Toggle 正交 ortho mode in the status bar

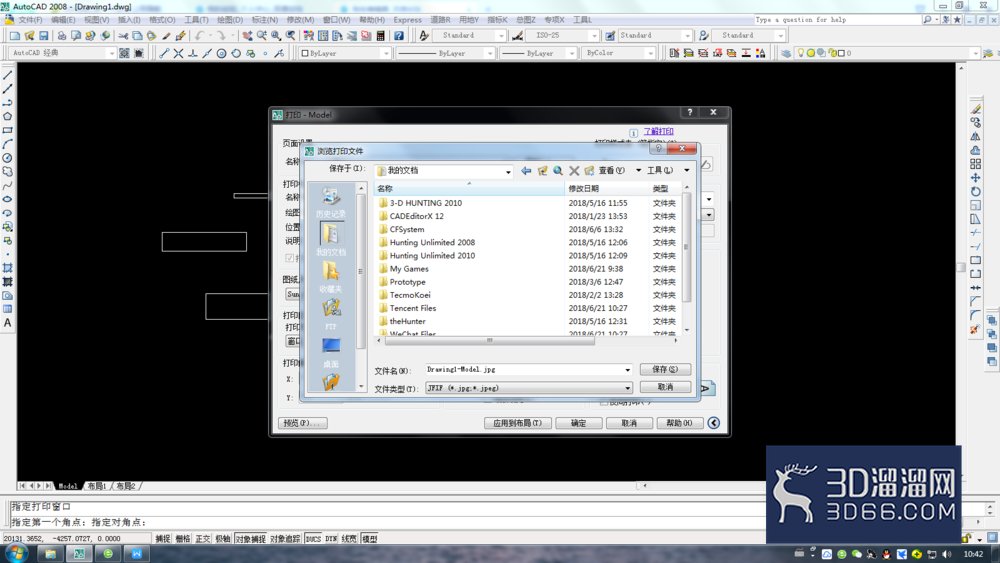click(x=202, y=539)
